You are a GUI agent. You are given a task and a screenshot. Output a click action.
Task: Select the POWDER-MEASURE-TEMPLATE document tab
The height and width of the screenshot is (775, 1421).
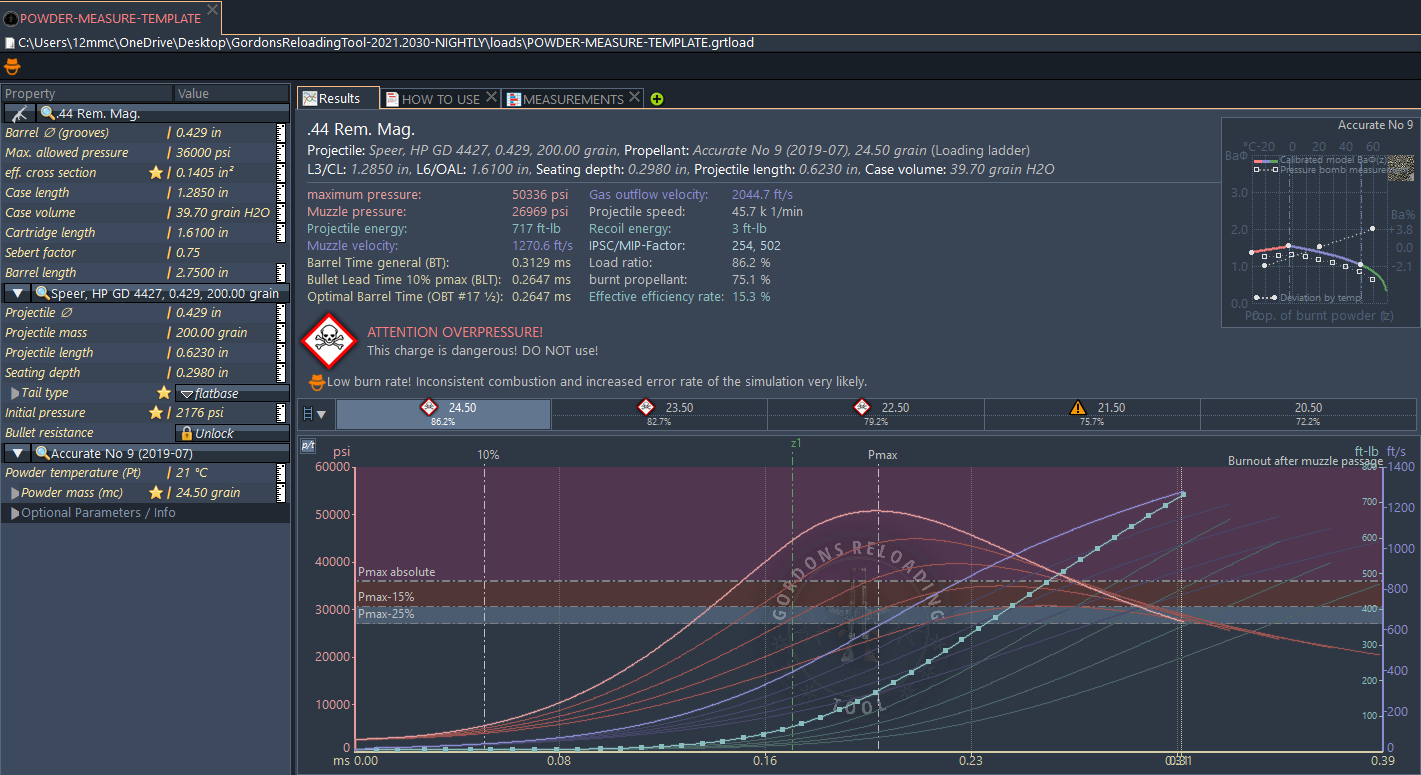tap(111, 18)
